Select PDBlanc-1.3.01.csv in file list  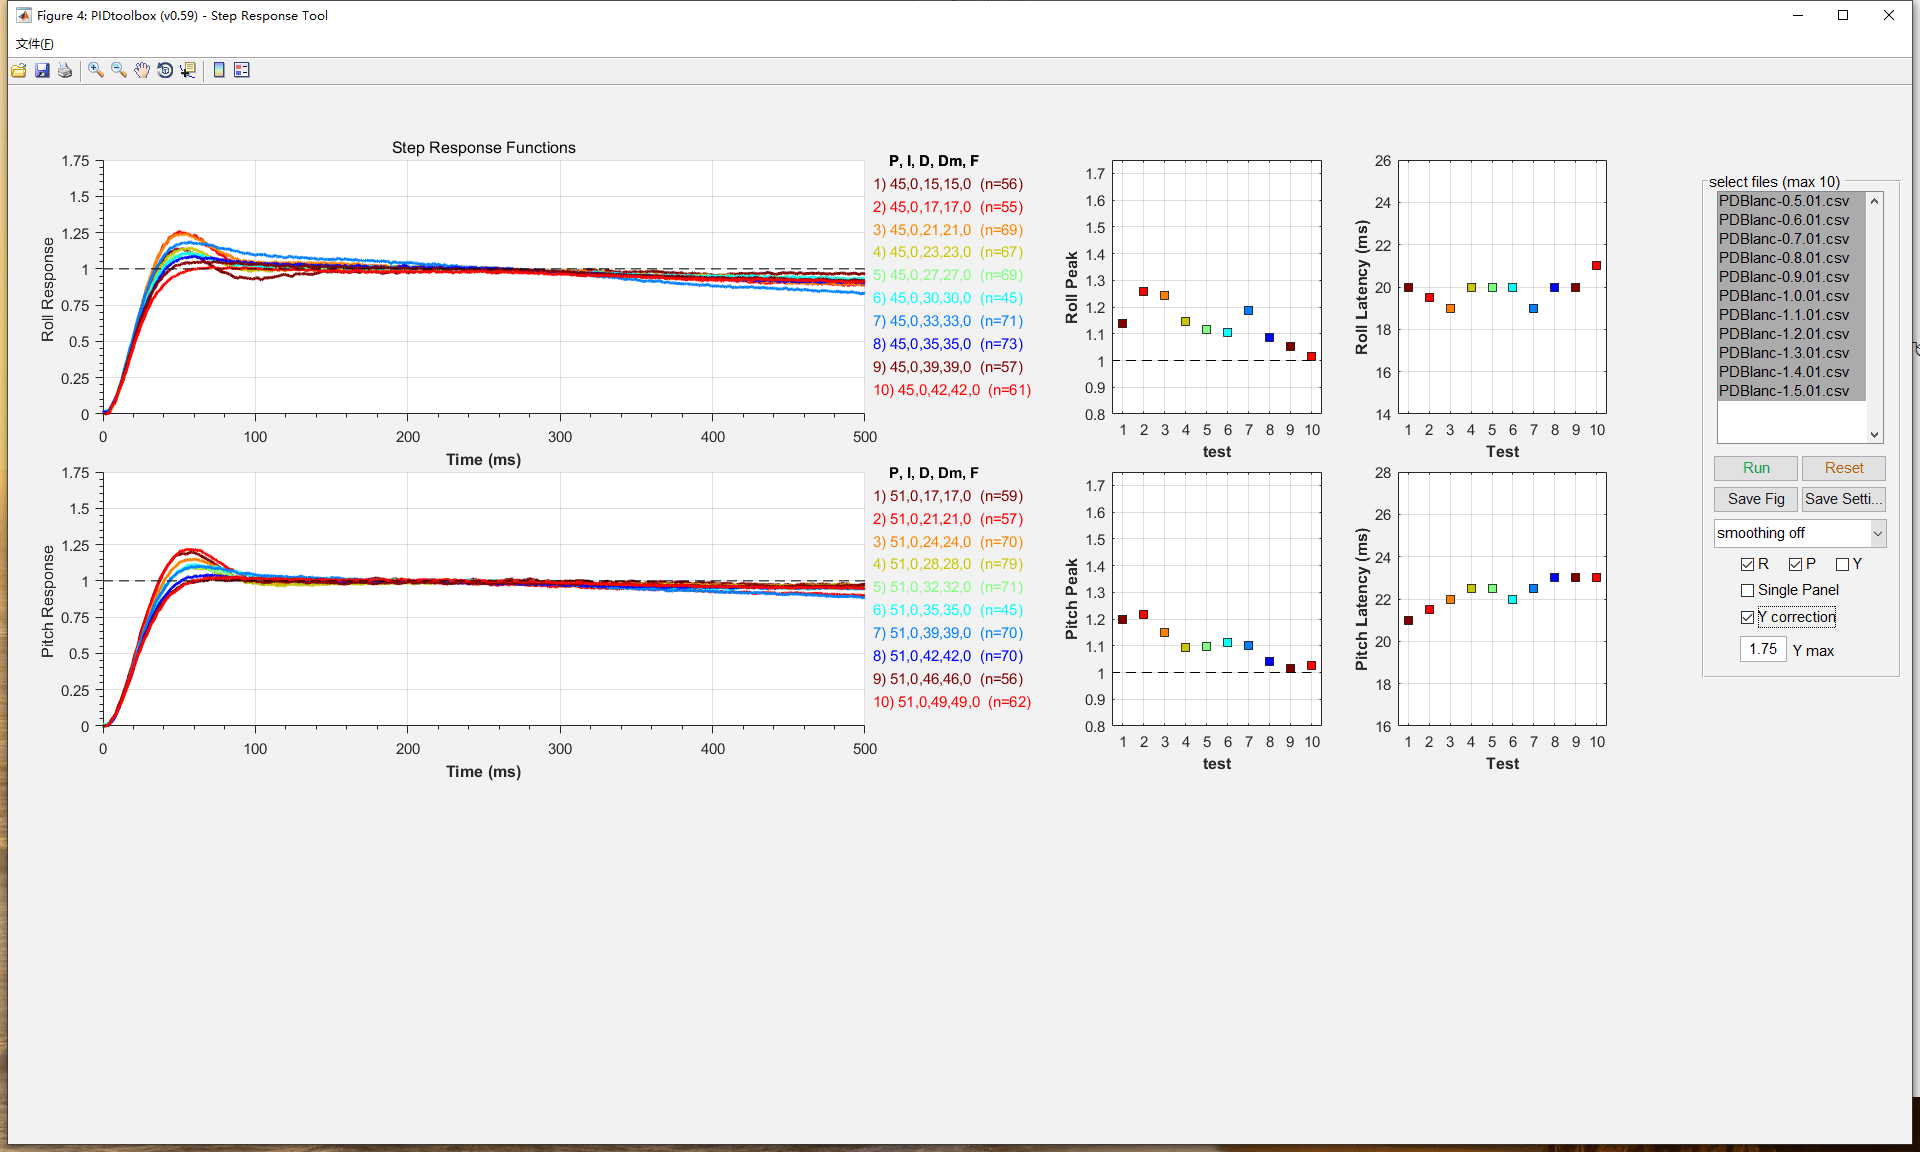tap(1791, 353)
